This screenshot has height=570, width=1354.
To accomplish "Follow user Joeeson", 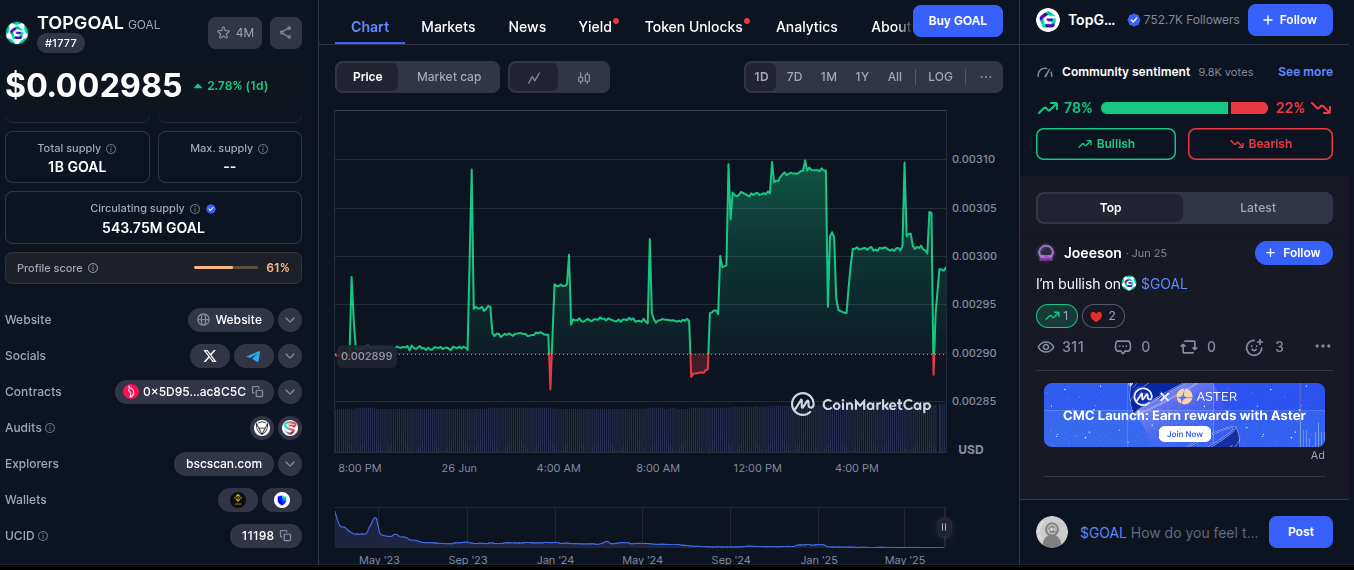I will pyautogui.click(x=1294, y=253).
